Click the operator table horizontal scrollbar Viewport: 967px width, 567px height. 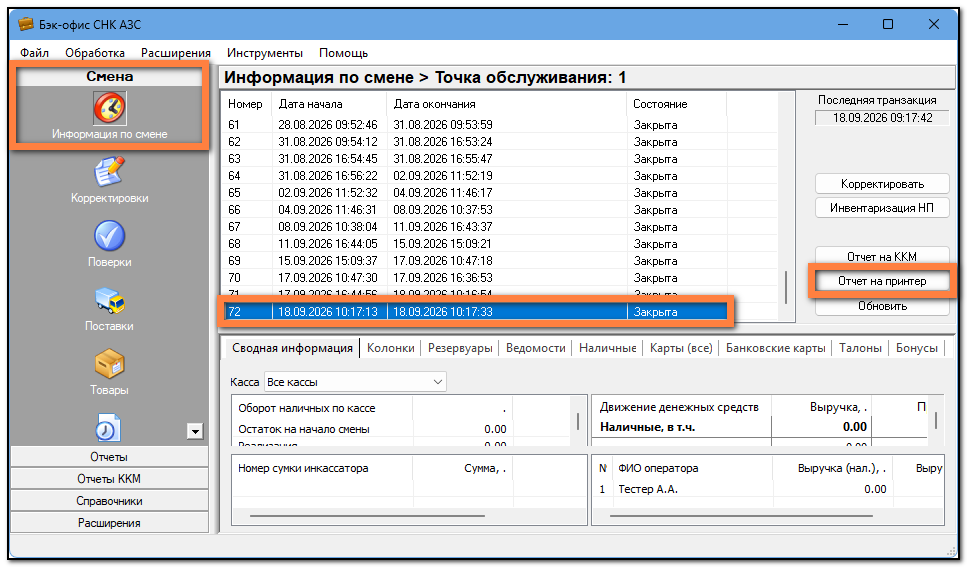pyautogui.click(x=741, y=516)
